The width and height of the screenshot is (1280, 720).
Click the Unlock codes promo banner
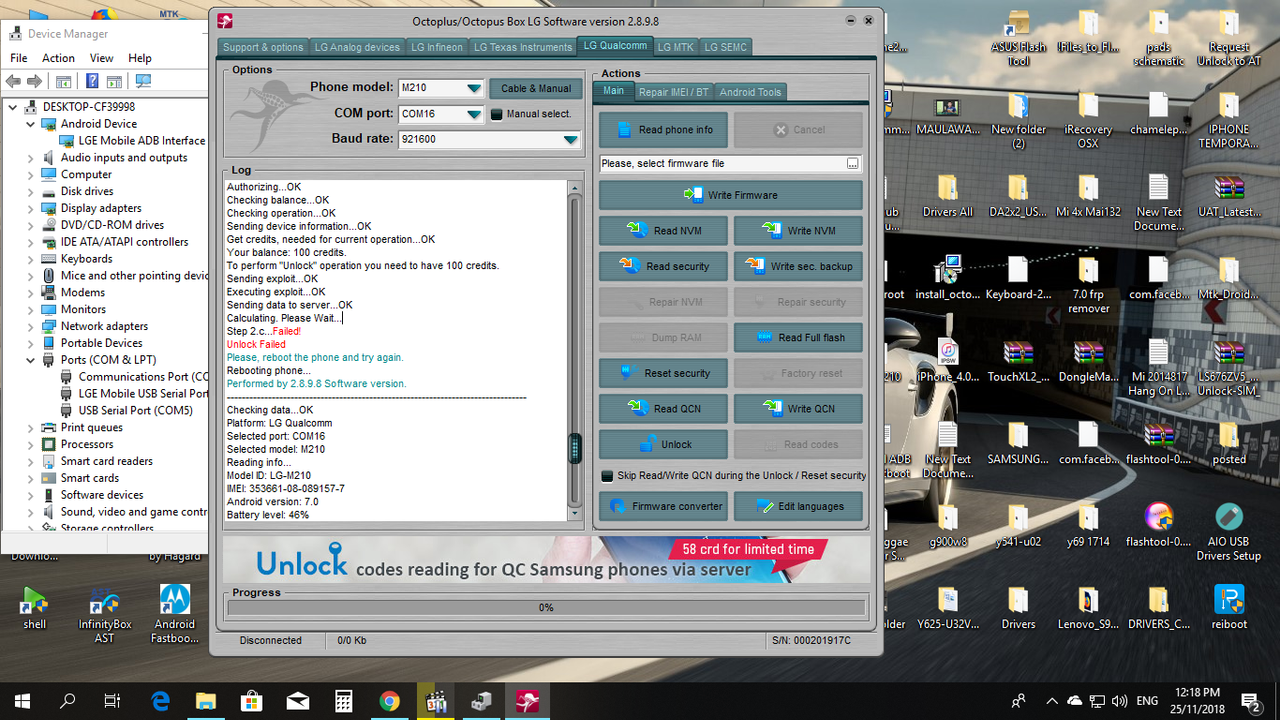tap(546, 559)
